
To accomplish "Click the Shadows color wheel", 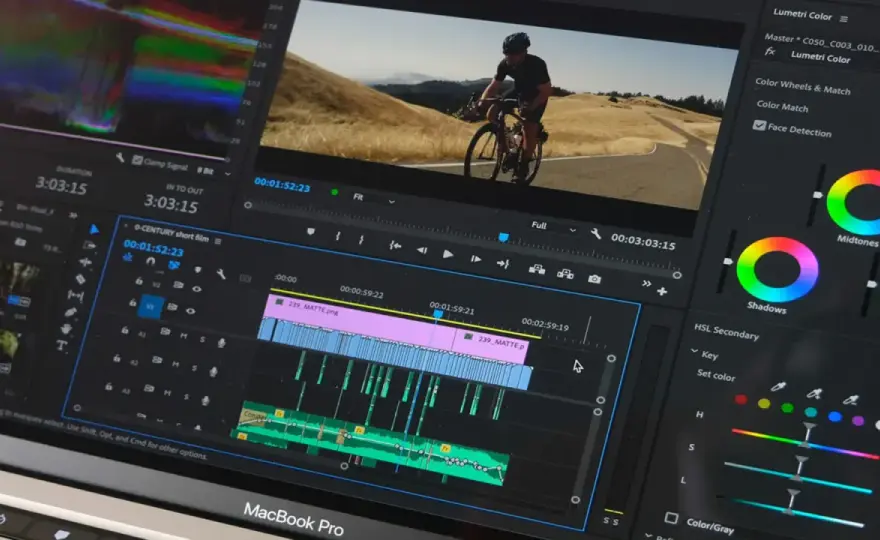I will [x=777, y=269].
